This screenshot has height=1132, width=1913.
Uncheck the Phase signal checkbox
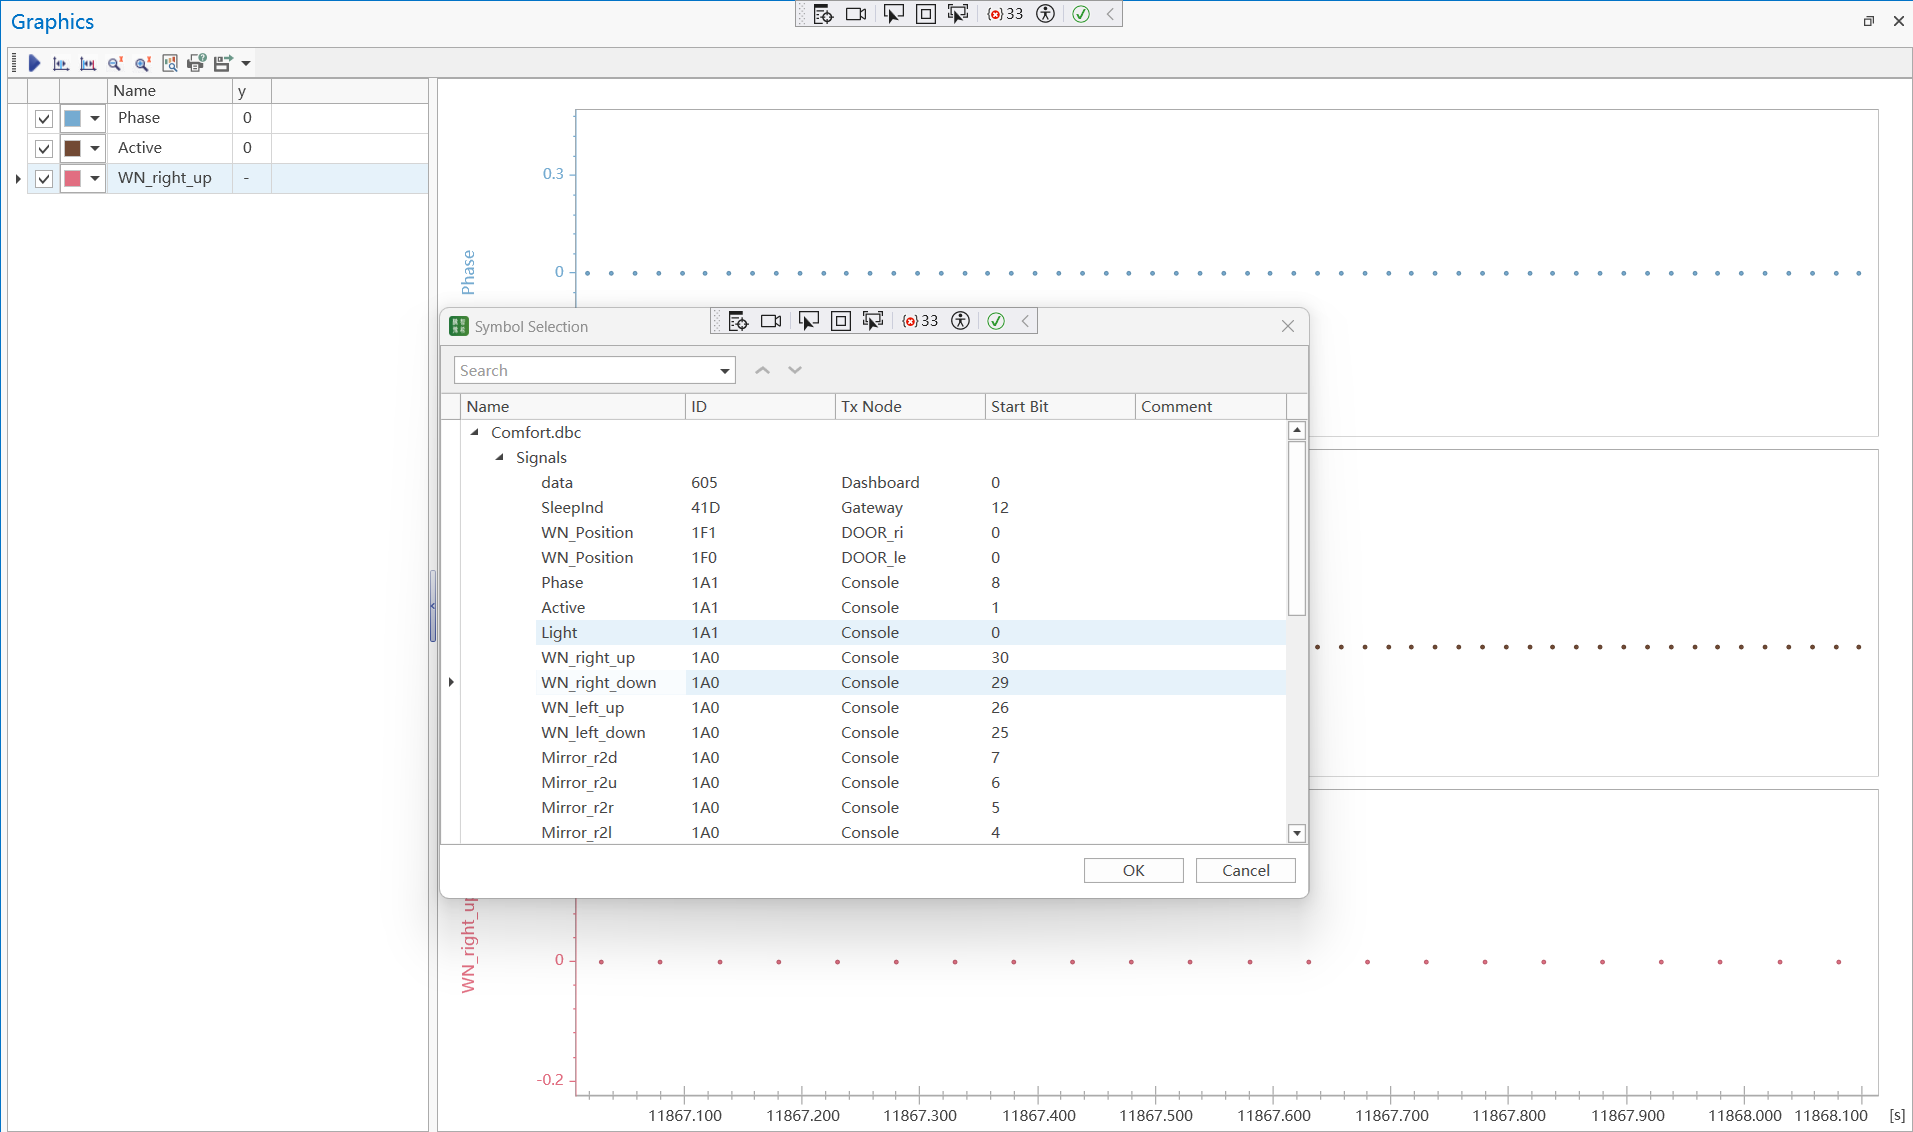click(44, 118)
